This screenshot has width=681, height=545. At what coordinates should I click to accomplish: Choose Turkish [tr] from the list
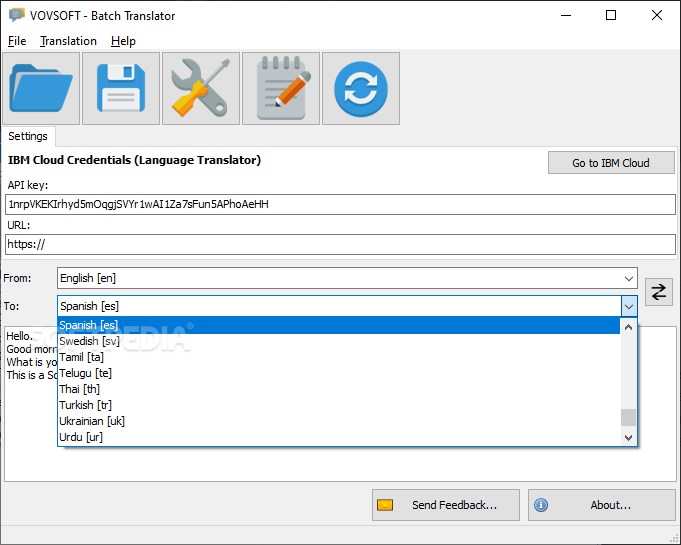(339, 405)
